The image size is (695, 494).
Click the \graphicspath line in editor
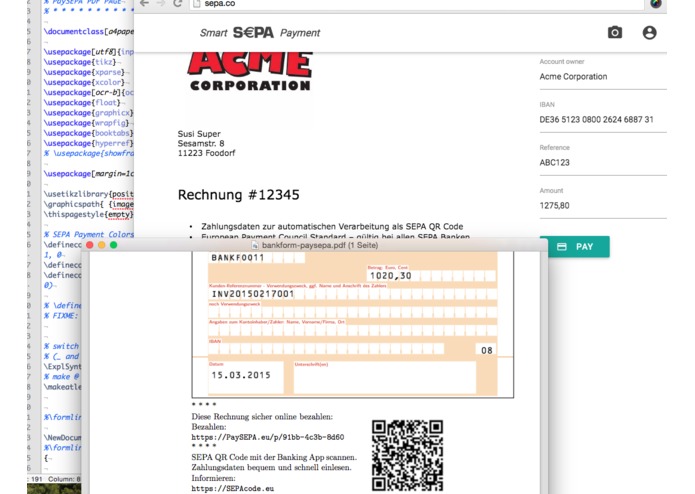coord(89,204)
